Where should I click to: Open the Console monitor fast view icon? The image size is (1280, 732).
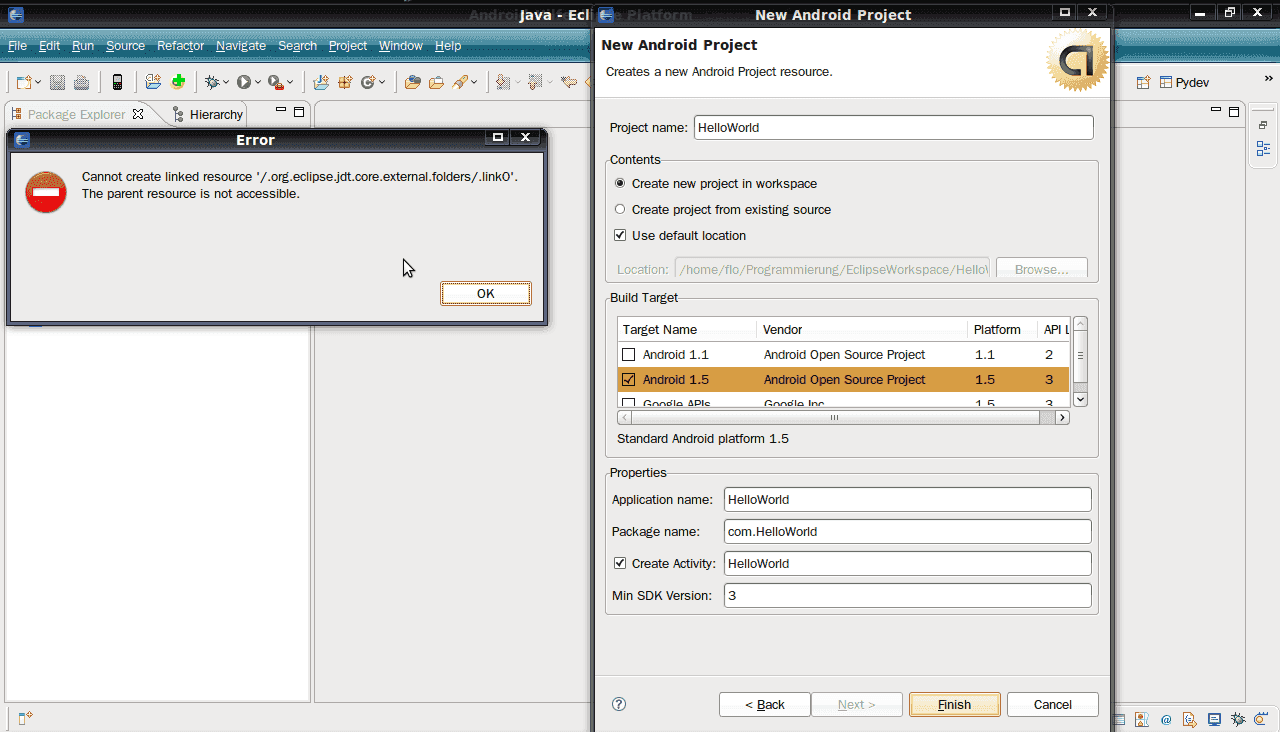(x=1214, y=719)
